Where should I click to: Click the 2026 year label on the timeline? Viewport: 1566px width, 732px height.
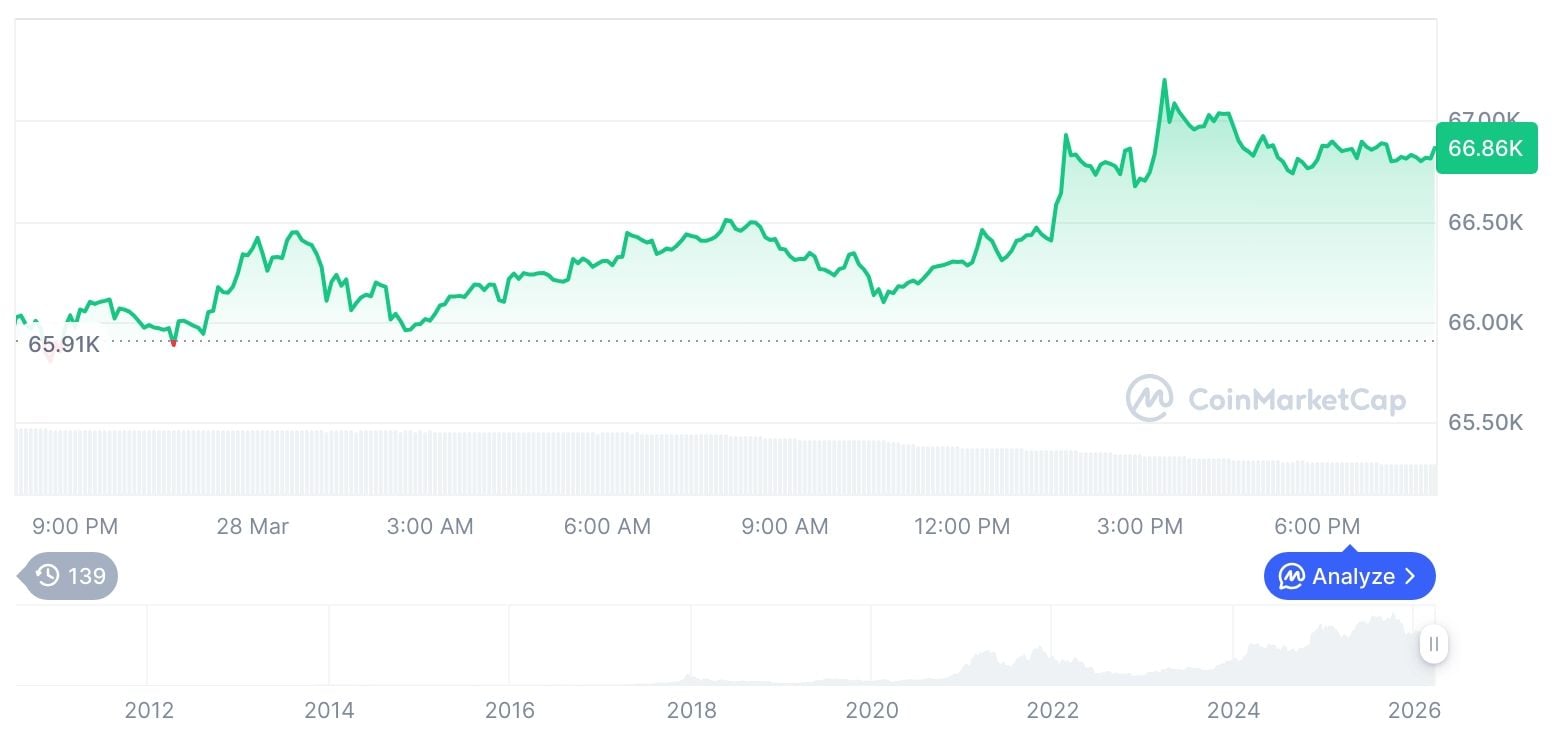point(1416,710)
